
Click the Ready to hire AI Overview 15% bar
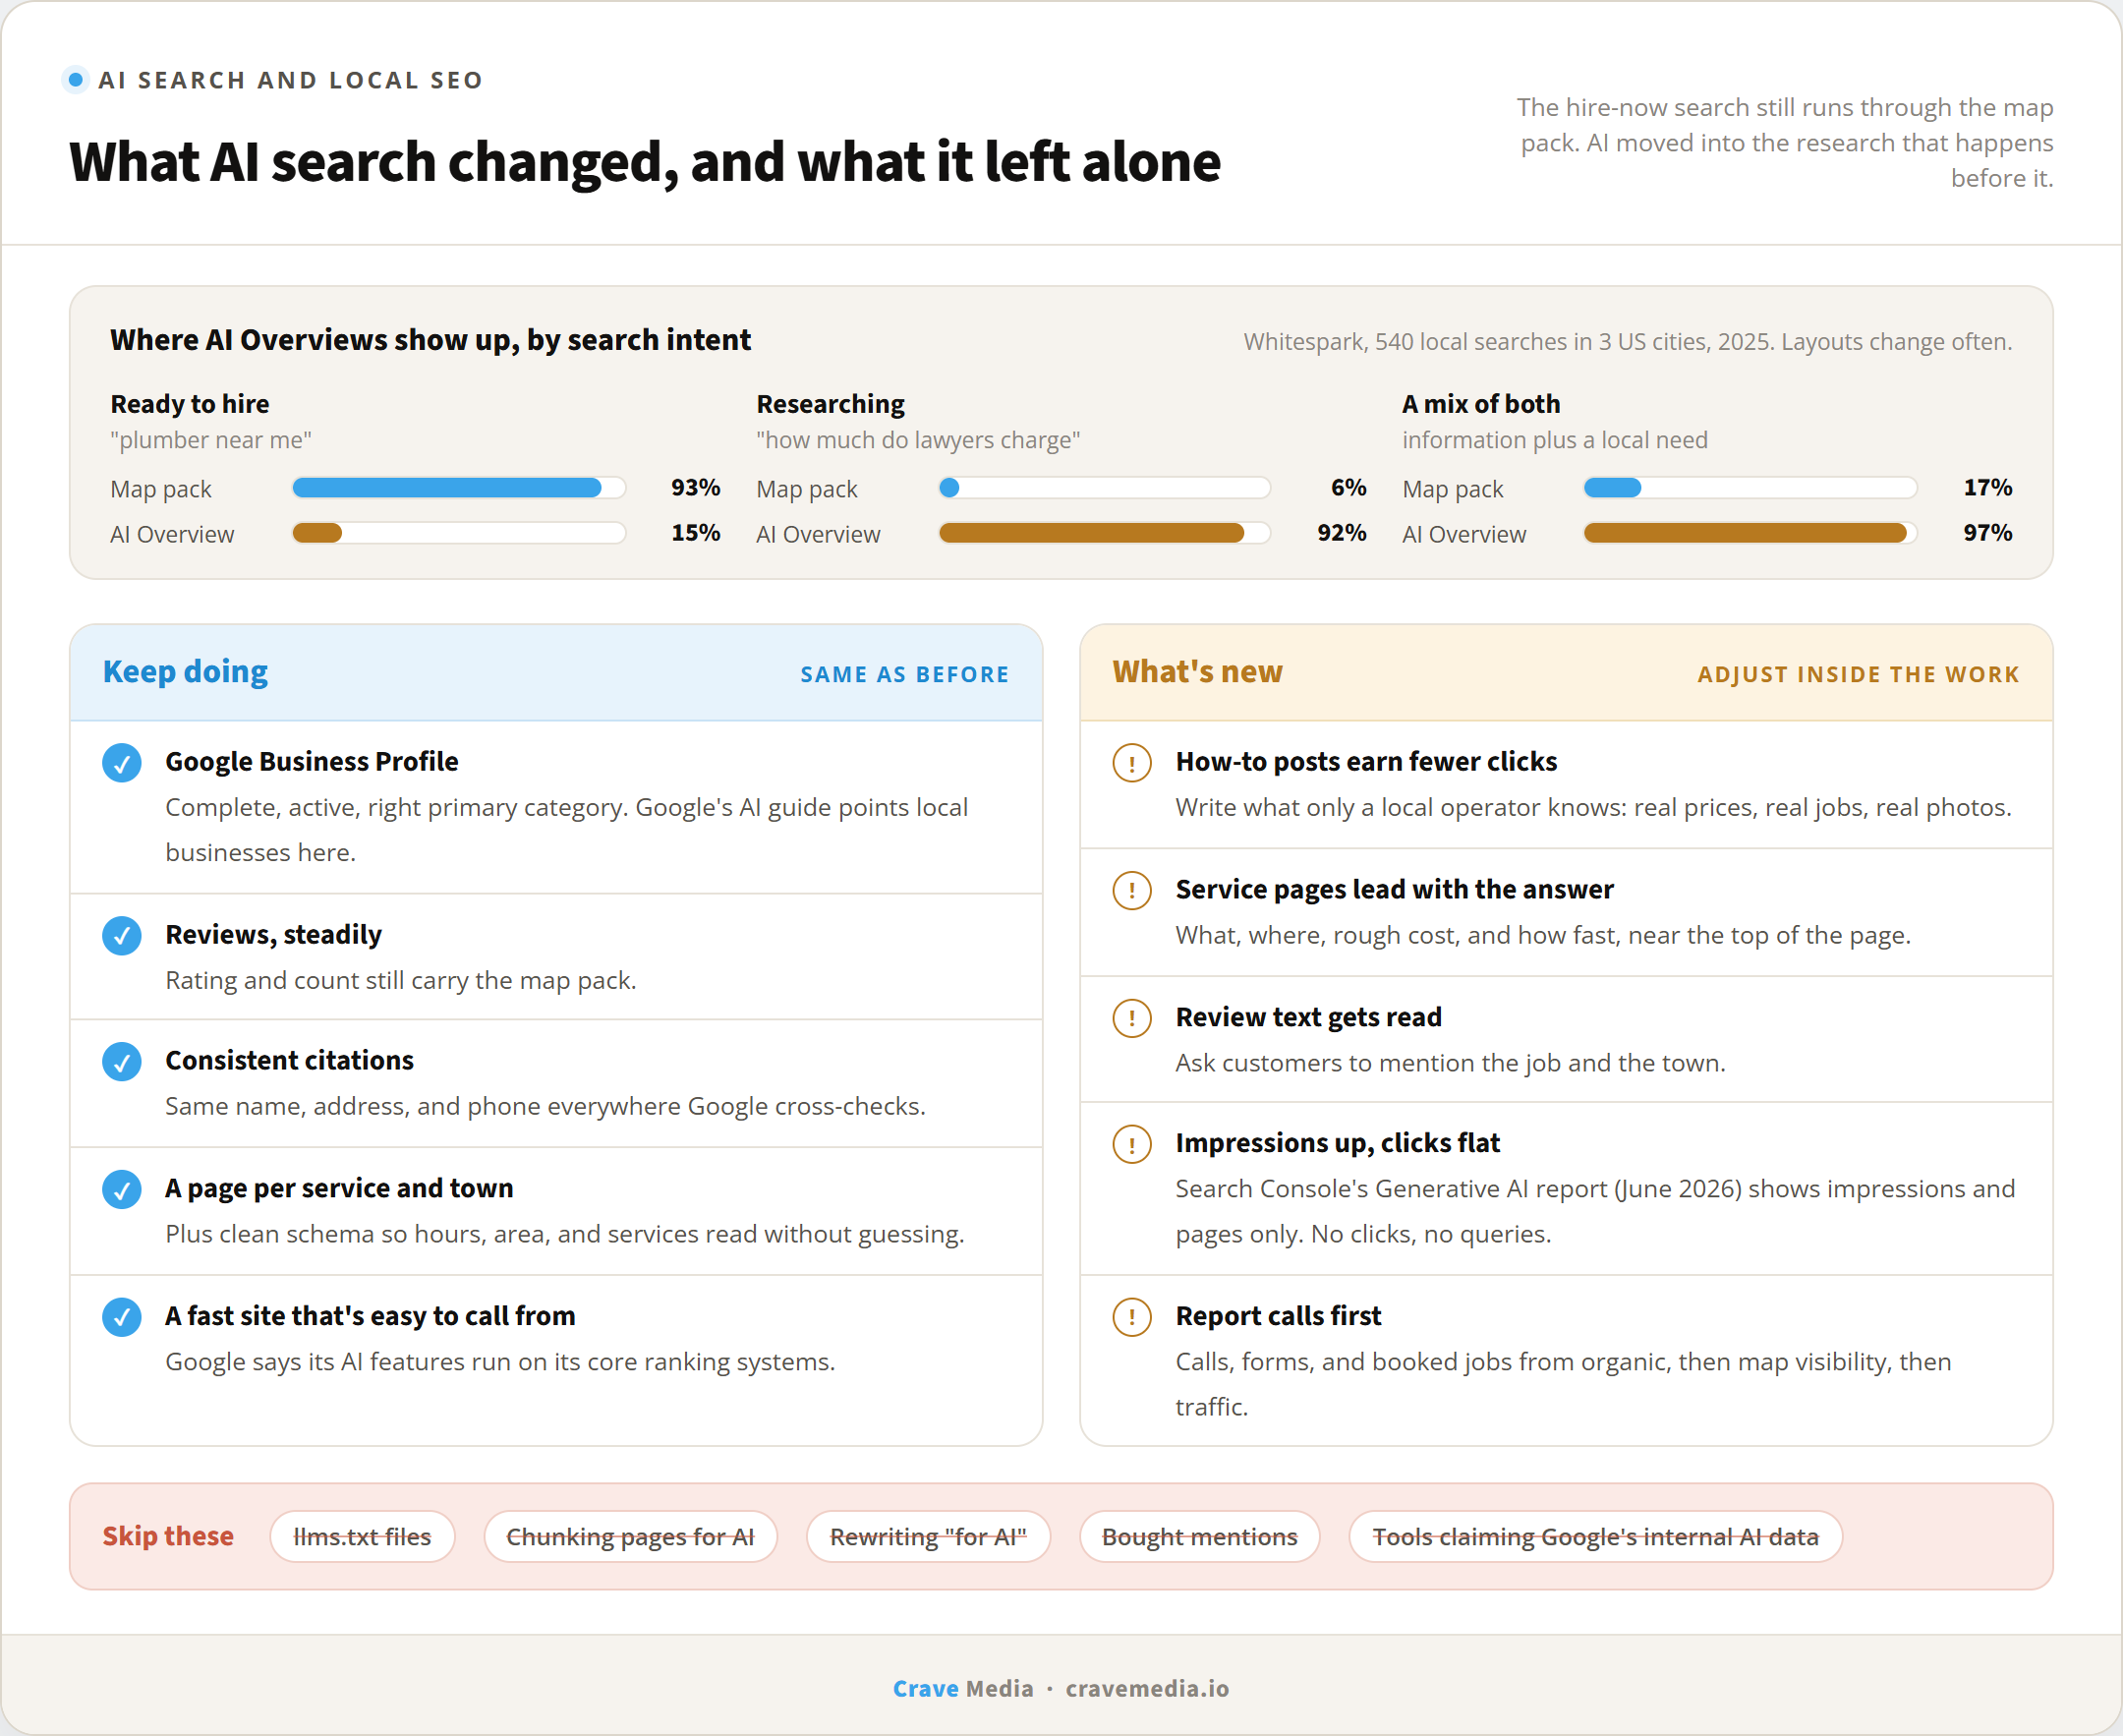point(459,533)
